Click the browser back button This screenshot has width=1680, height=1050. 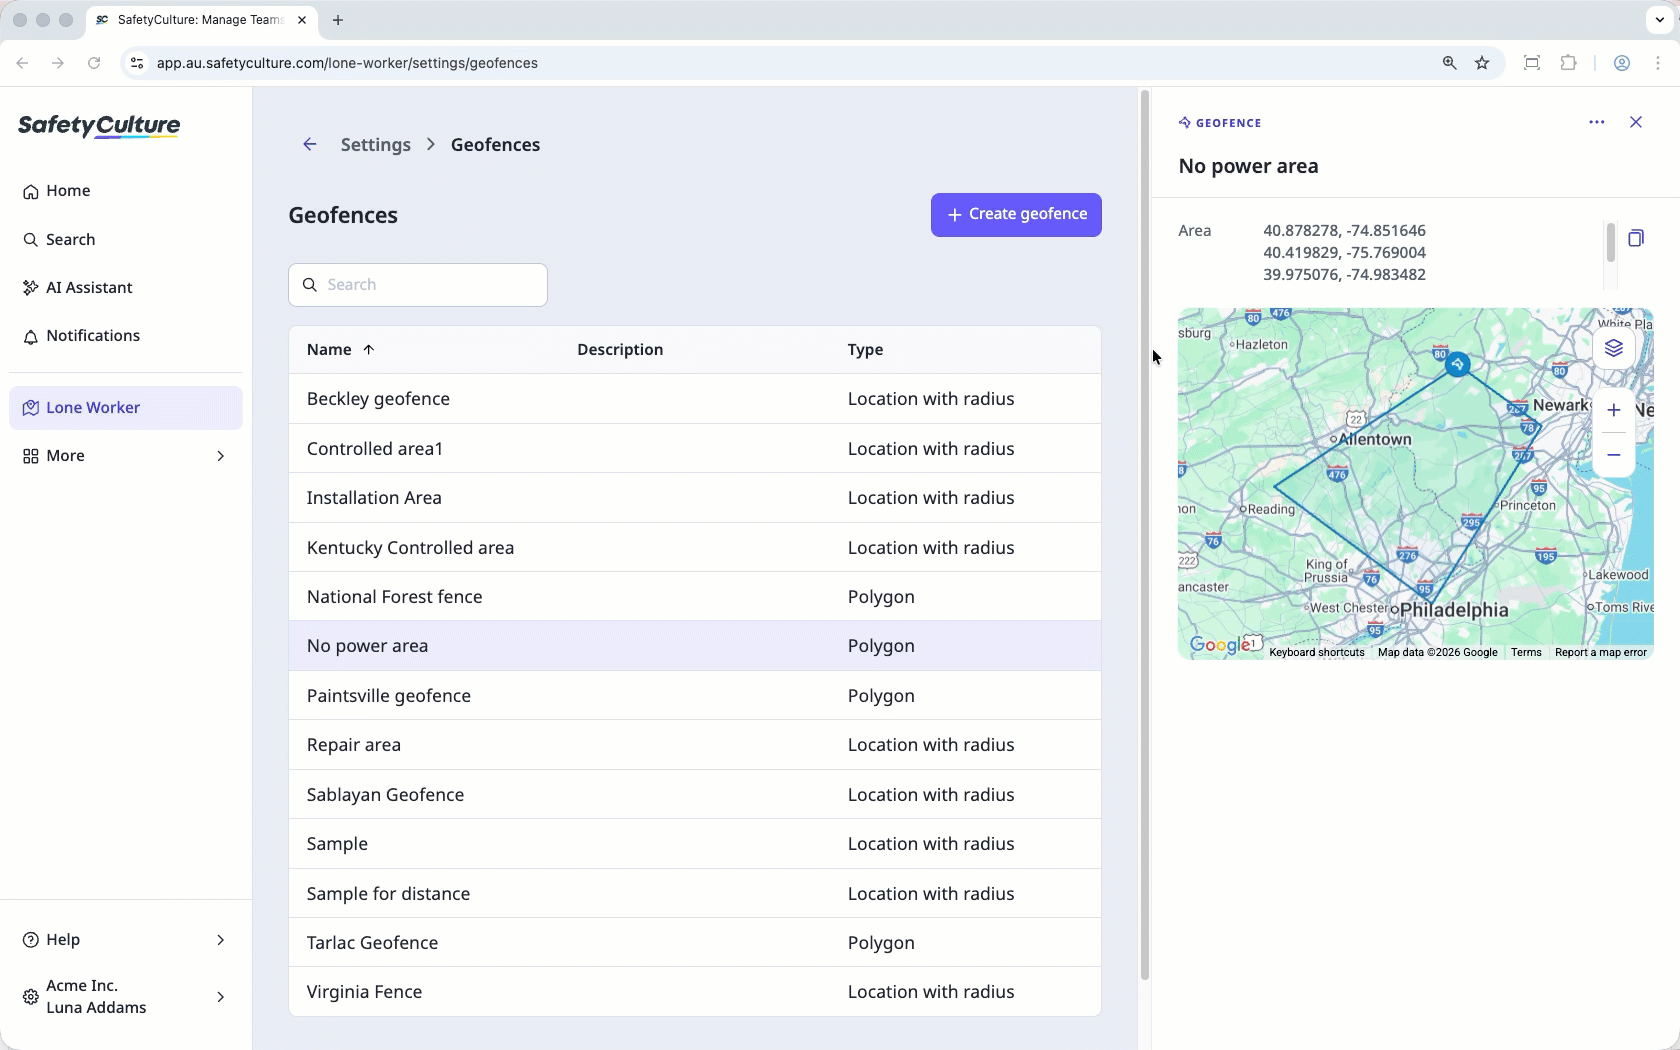tap(22, 63)
